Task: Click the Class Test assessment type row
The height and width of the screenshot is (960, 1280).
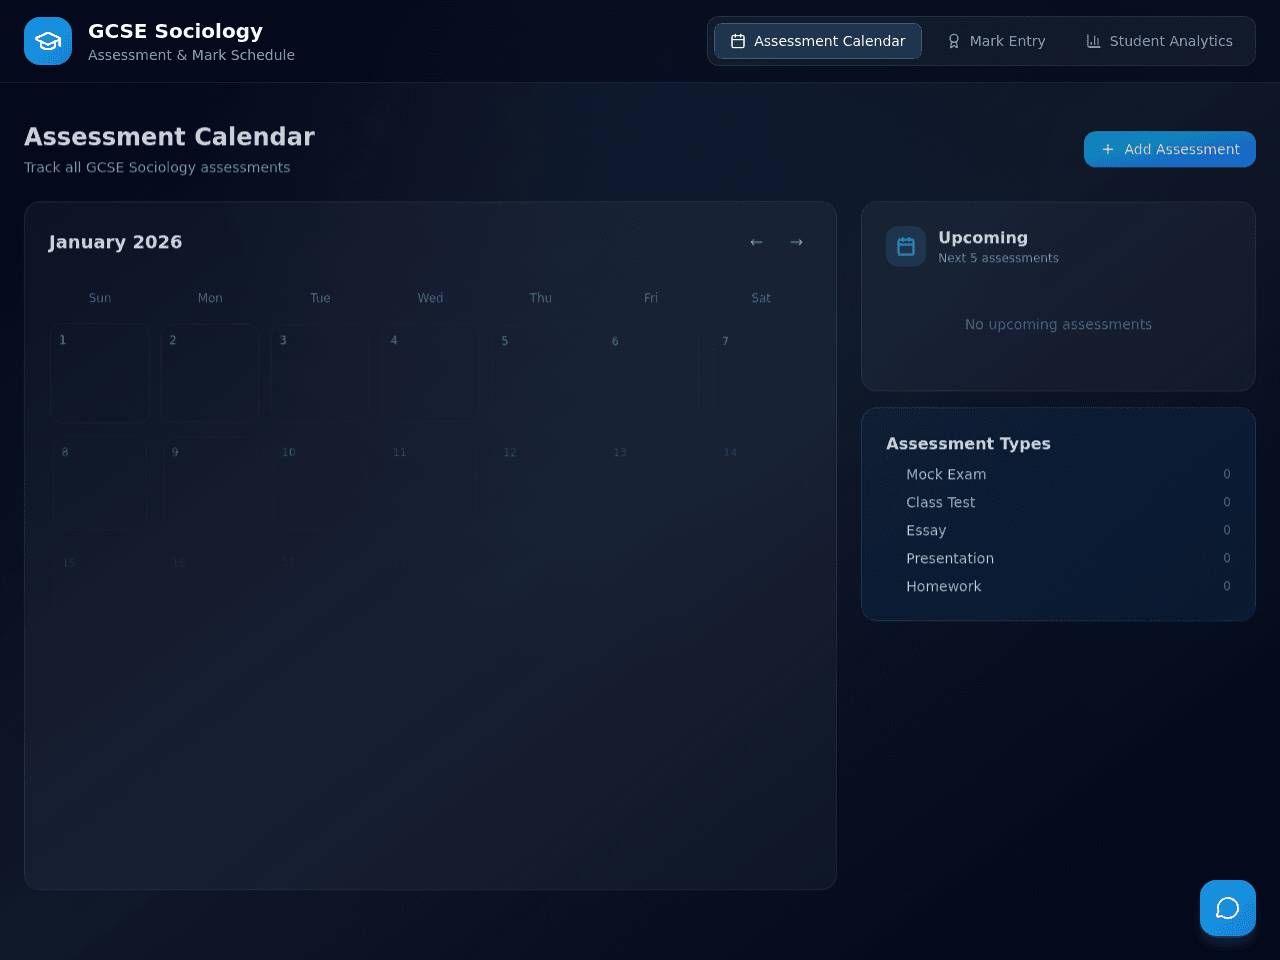Action: (1058, 502)
